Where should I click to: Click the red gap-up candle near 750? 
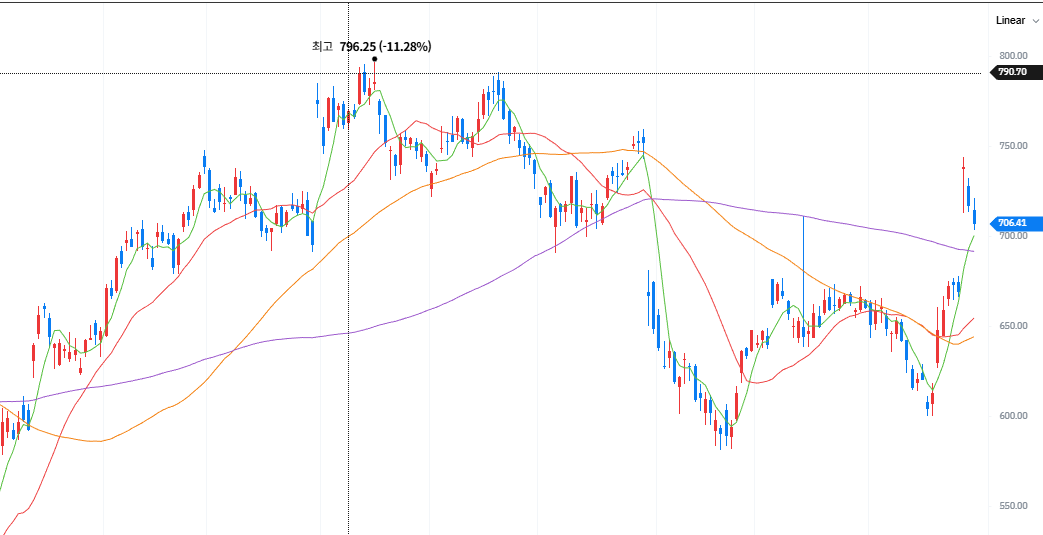coord(963,168)
